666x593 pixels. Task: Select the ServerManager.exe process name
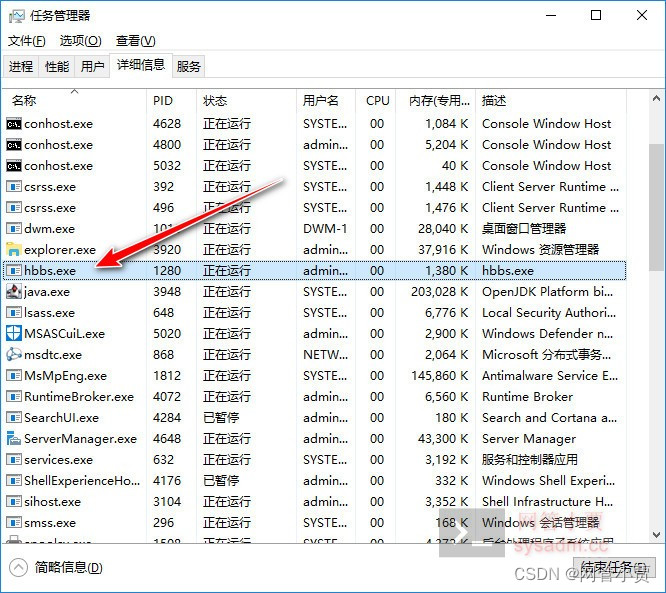(80, 439)
